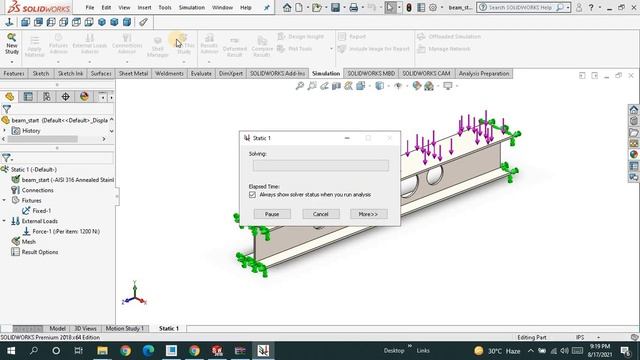Click the Solving progress bar
This screenshot has height=360, width=640.
coord(320,165)
